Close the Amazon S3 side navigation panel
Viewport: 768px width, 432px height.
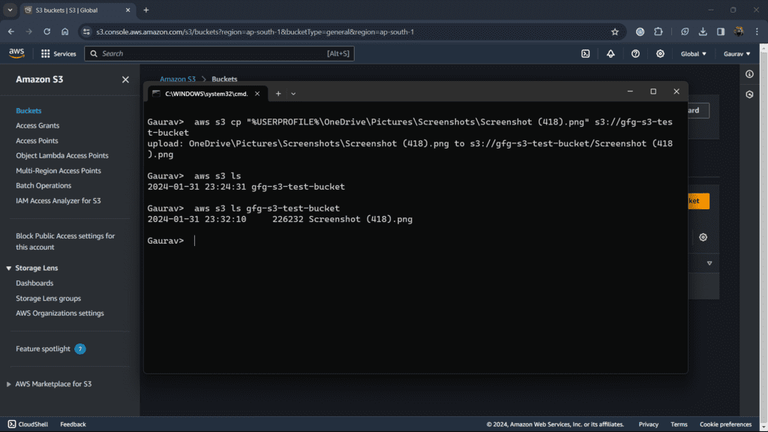[x=125, y=79]
